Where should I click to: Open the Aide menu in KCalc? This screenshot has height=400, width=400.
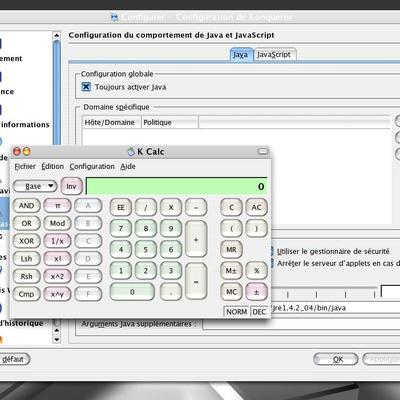click(128, 166)
